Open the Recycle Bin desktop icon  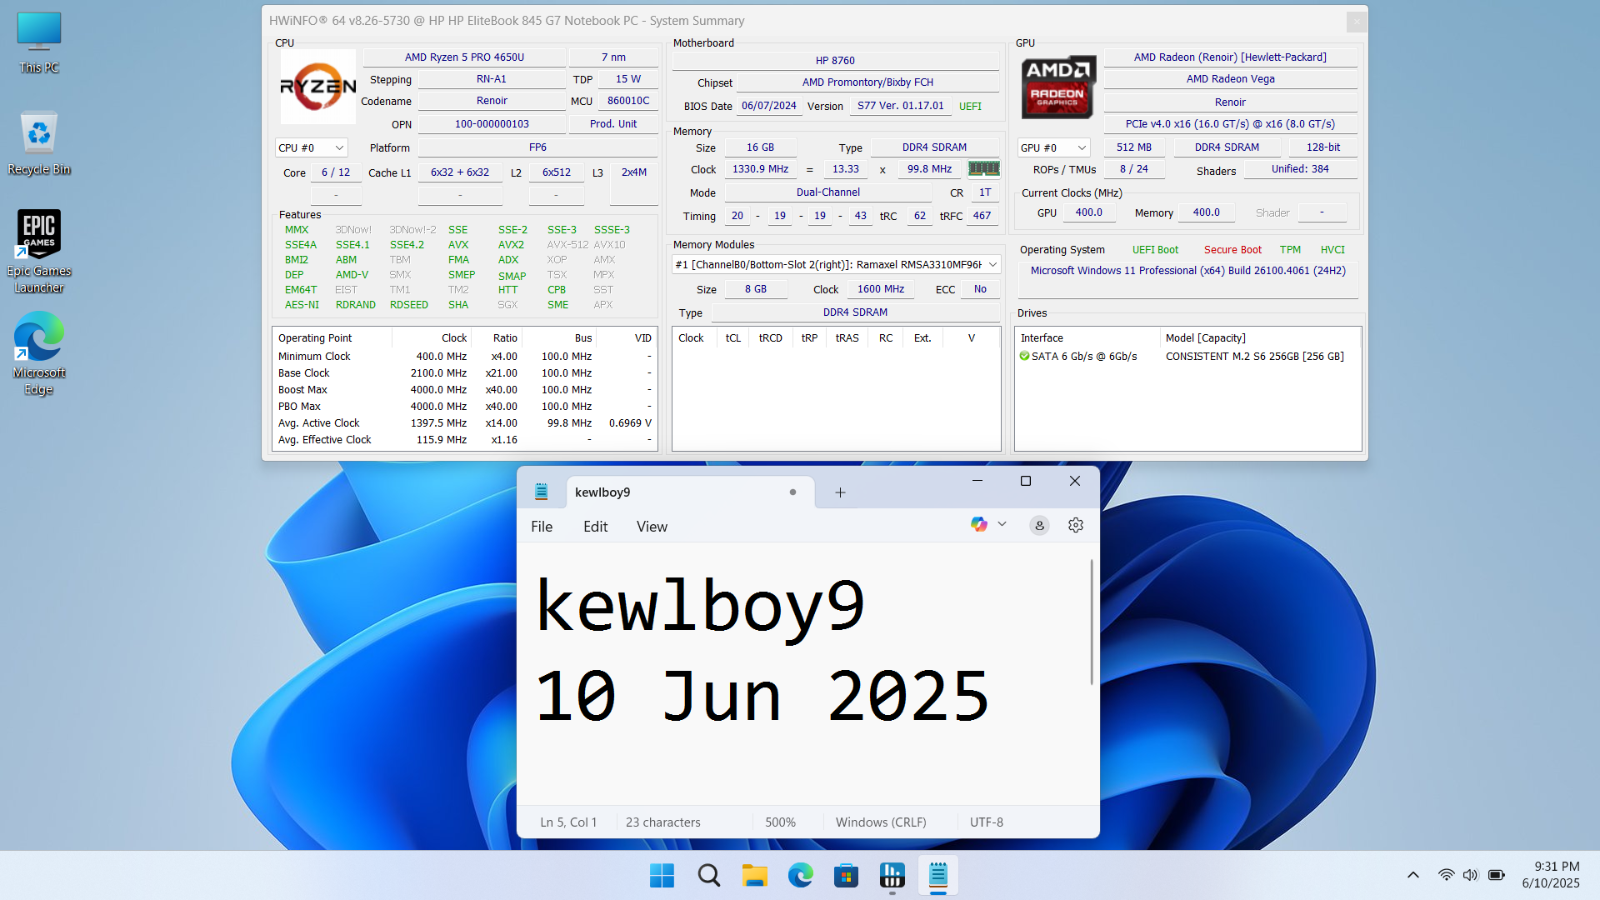click(39, 144)
